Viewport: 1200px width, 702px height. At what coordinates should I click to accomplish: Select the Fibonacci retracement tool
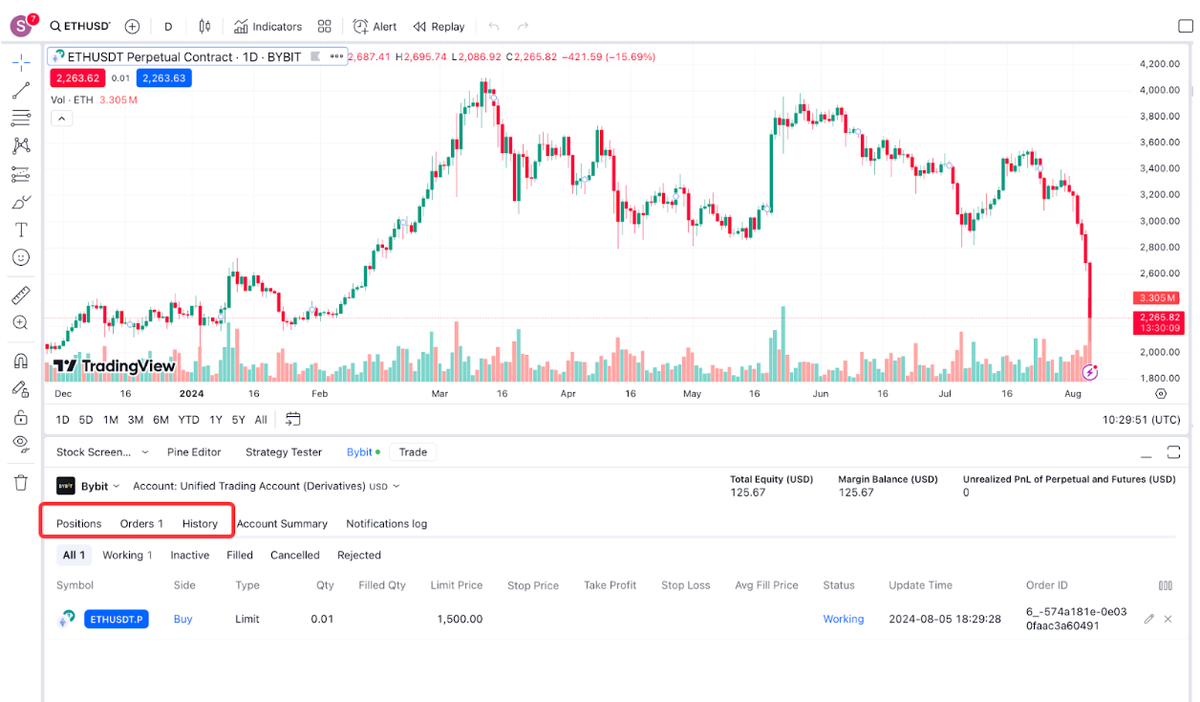pyautogui.click(x=21, y=118)
